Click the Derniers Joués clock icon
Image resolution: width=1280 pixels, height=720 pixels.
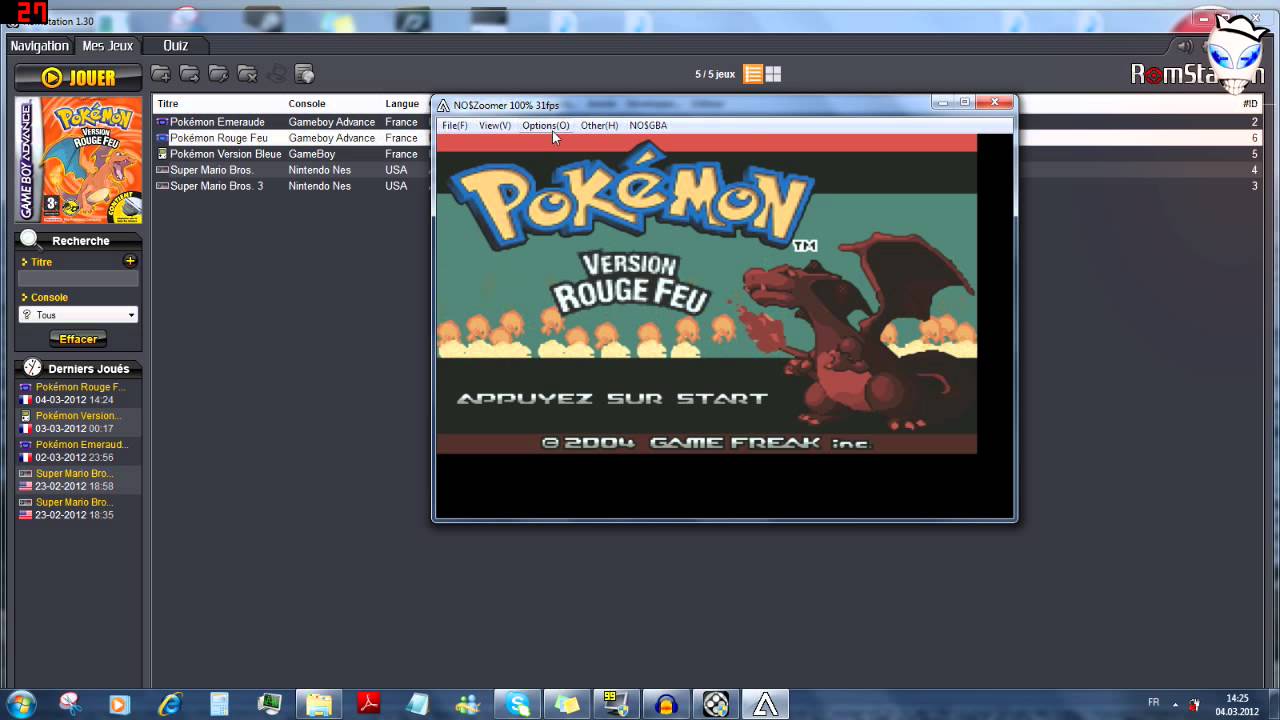33,368
